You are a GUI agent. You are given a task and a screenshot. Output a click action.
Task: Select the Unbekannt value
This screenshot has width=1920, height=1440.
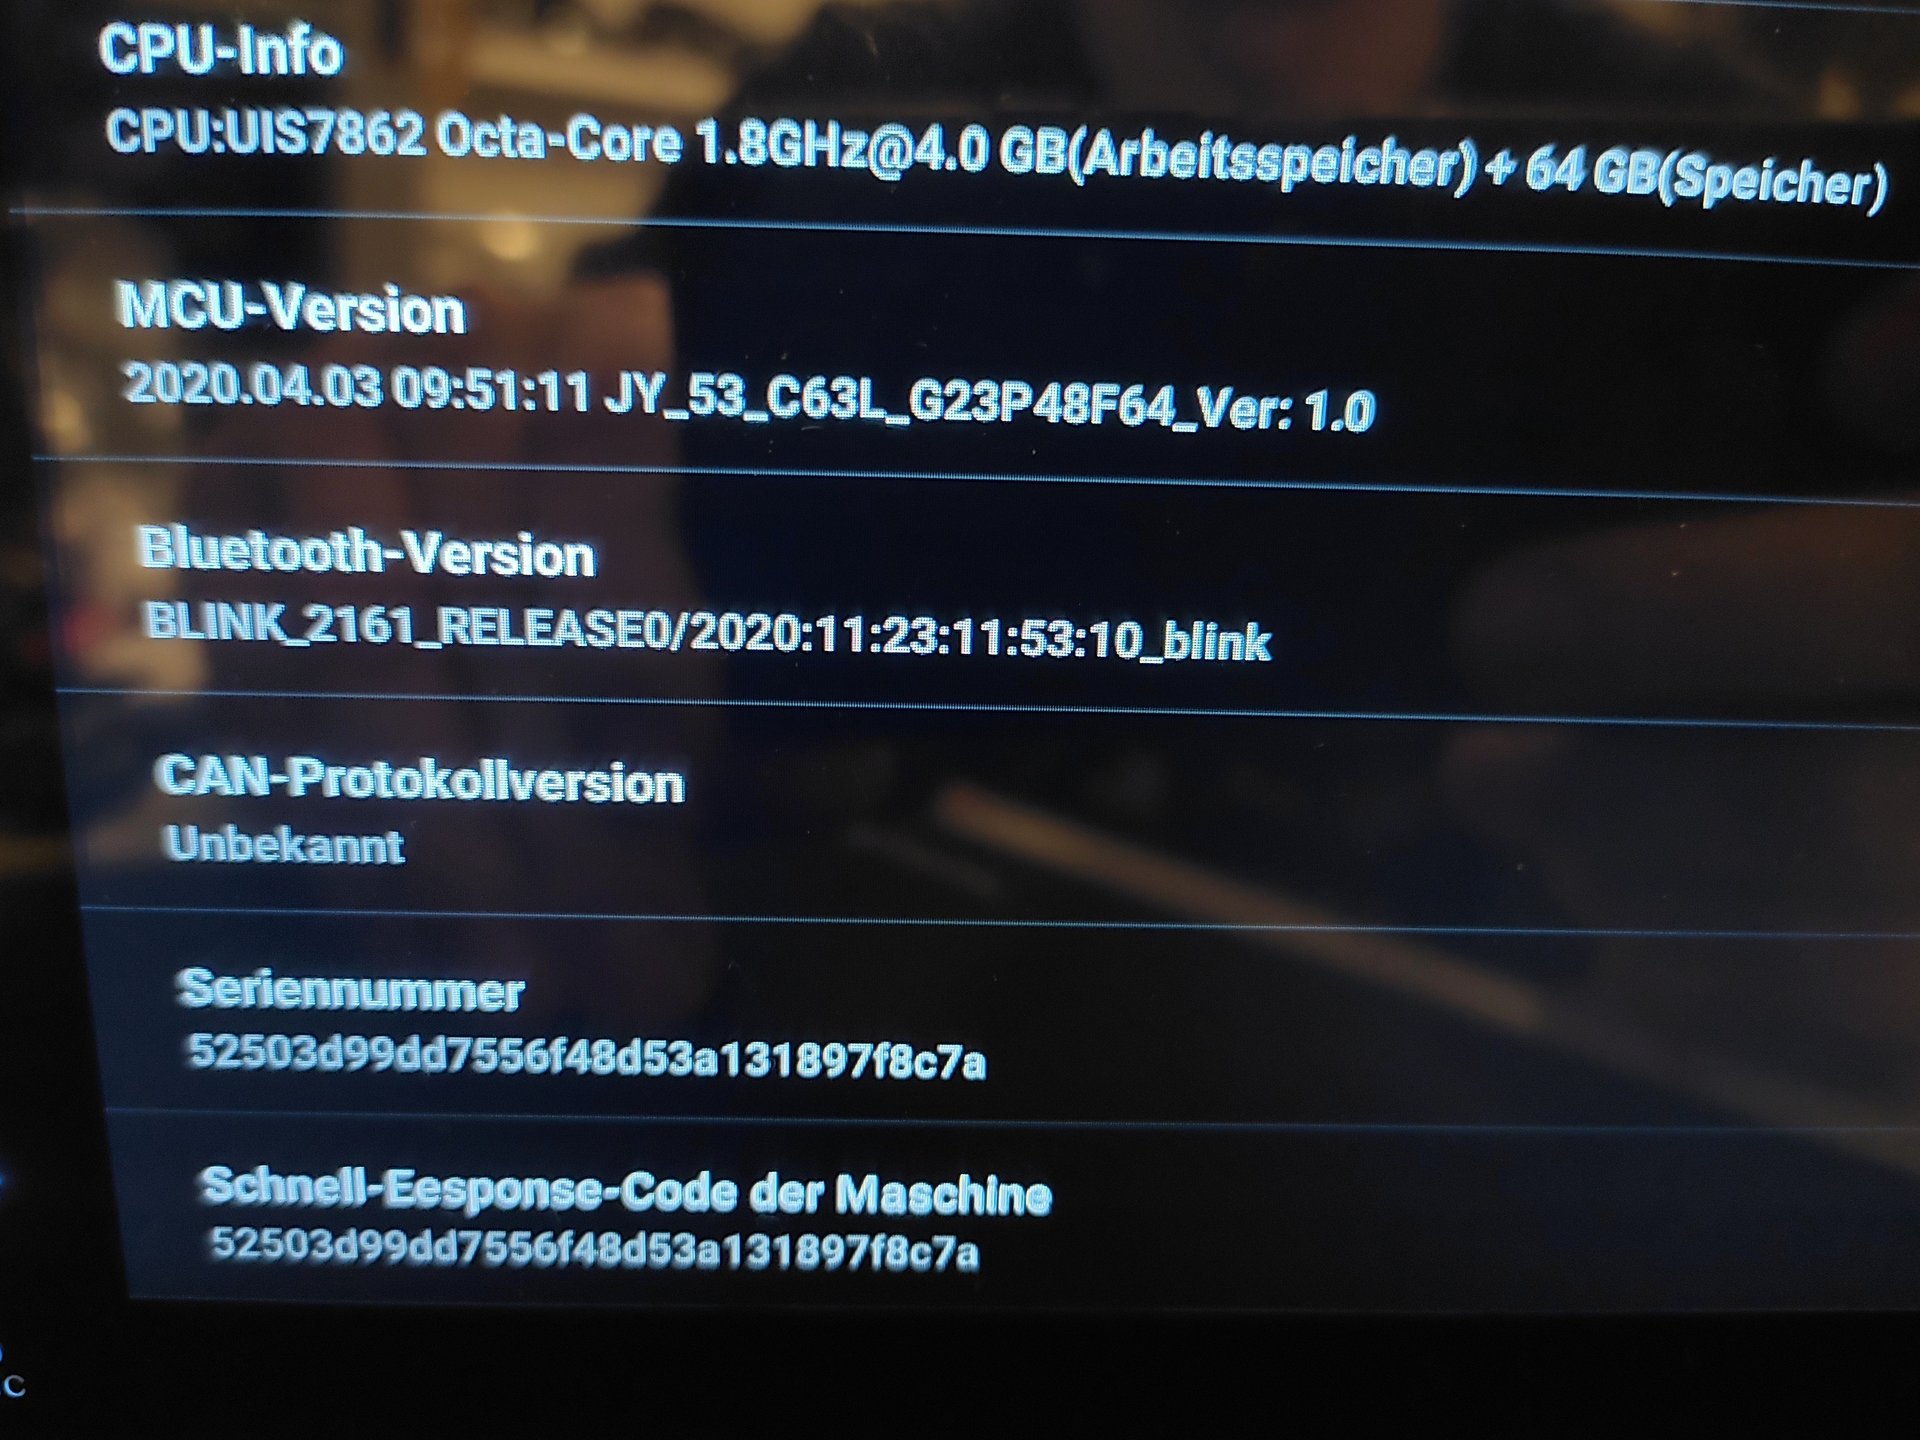coord(285,844)
